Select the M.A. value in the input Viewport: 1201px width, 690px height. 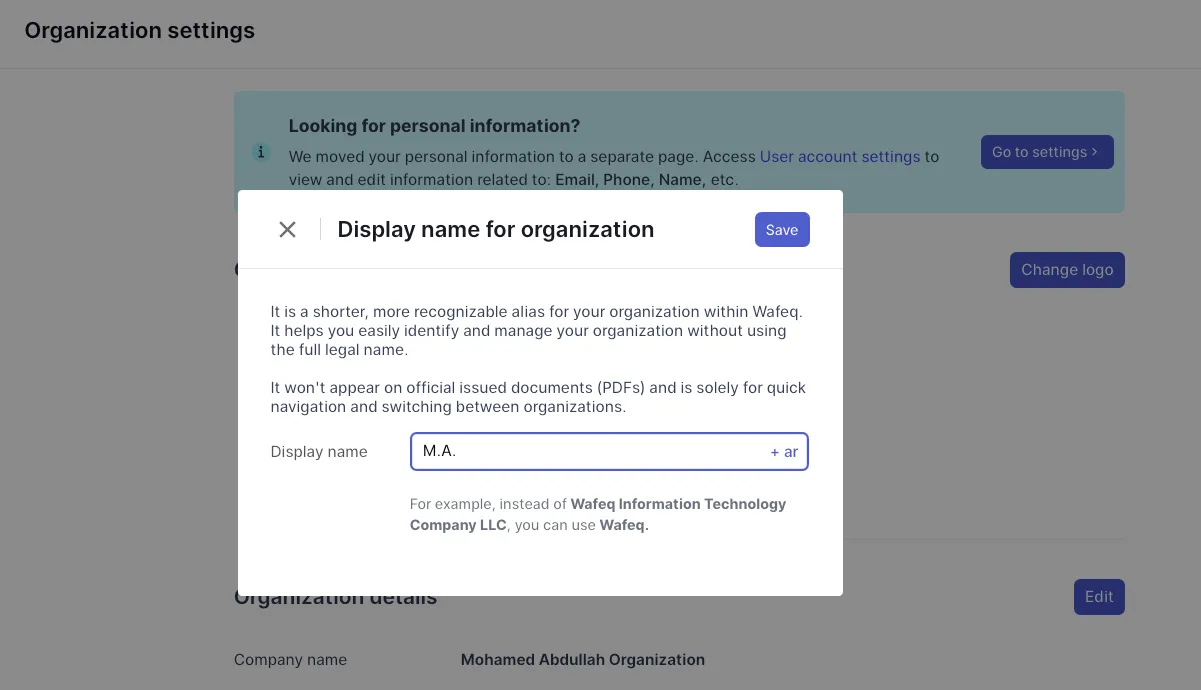click(439, 450)
